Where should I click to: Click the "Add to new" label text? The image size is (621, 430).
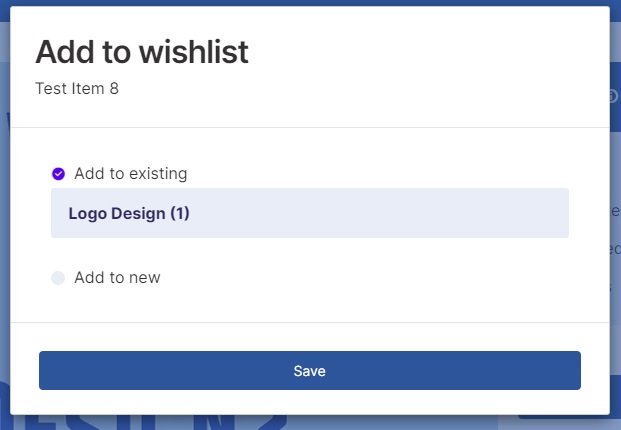tap(117, 278)
